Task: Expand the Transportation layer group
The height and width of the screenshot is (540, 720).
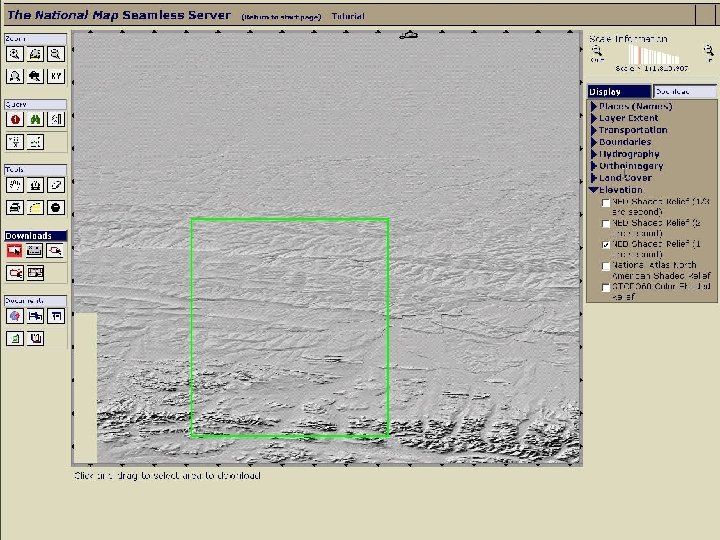Action: coord(594,130)
